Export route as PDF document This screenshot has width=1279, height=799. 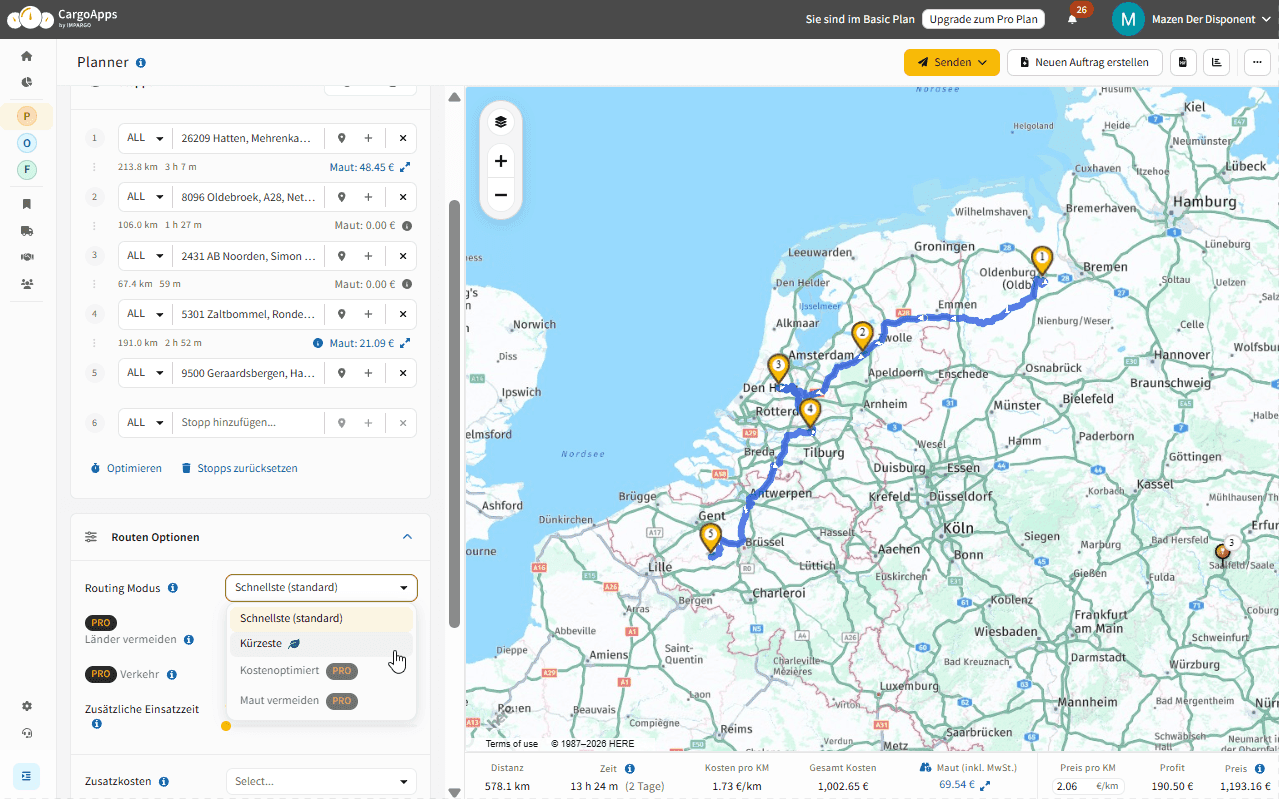[x=1183, y=62]
